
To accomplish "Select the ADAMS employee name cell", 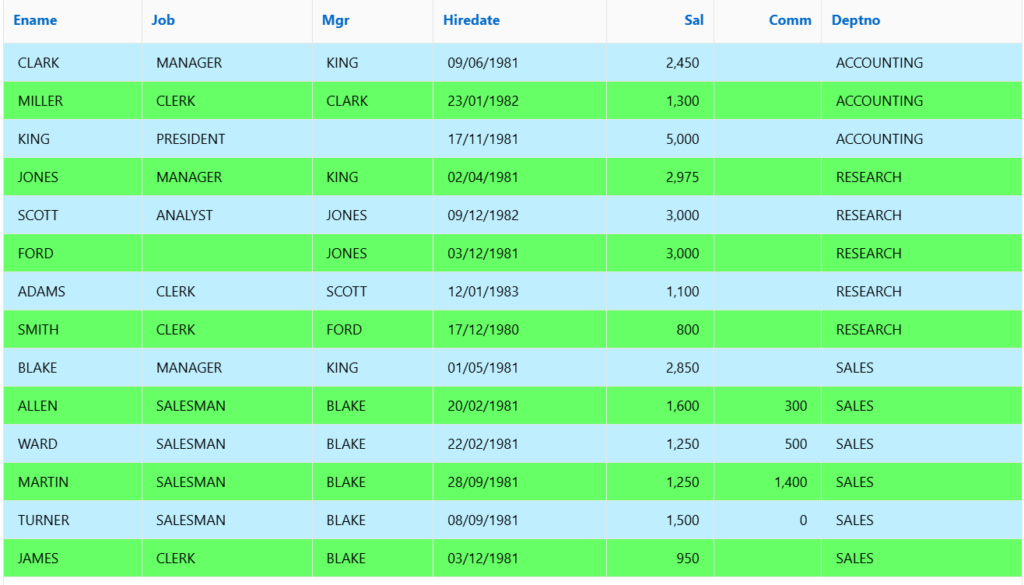I will tap(72, 292).
